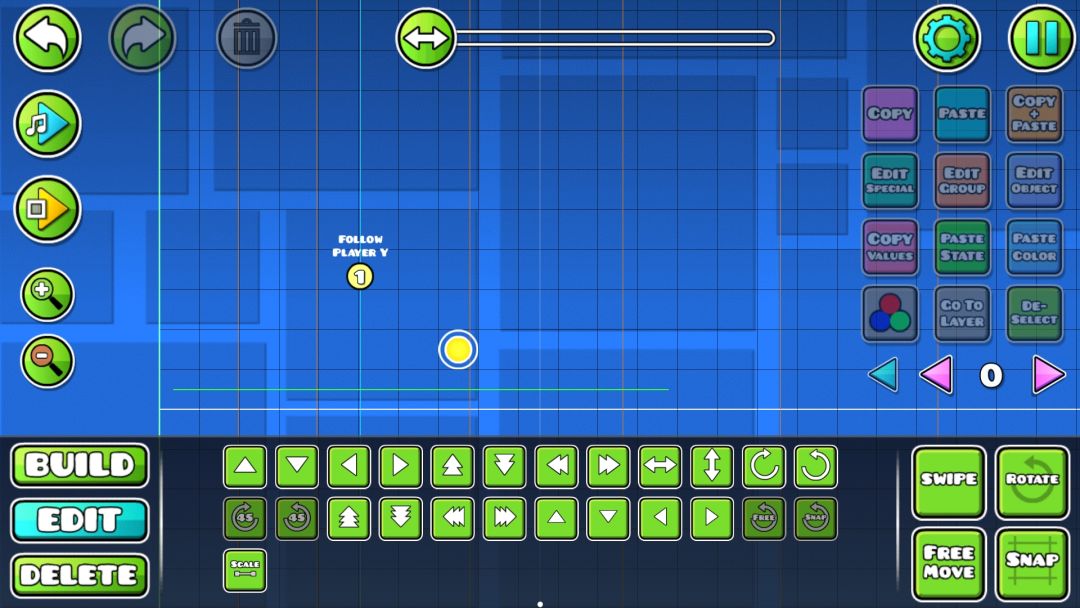Move object up one step
1080x608 pixels.
tap(245, 466)
